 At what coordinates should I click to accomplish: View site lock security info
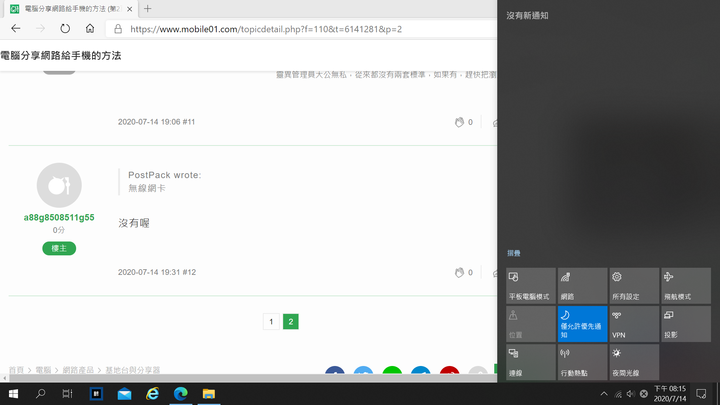(118, 29)
